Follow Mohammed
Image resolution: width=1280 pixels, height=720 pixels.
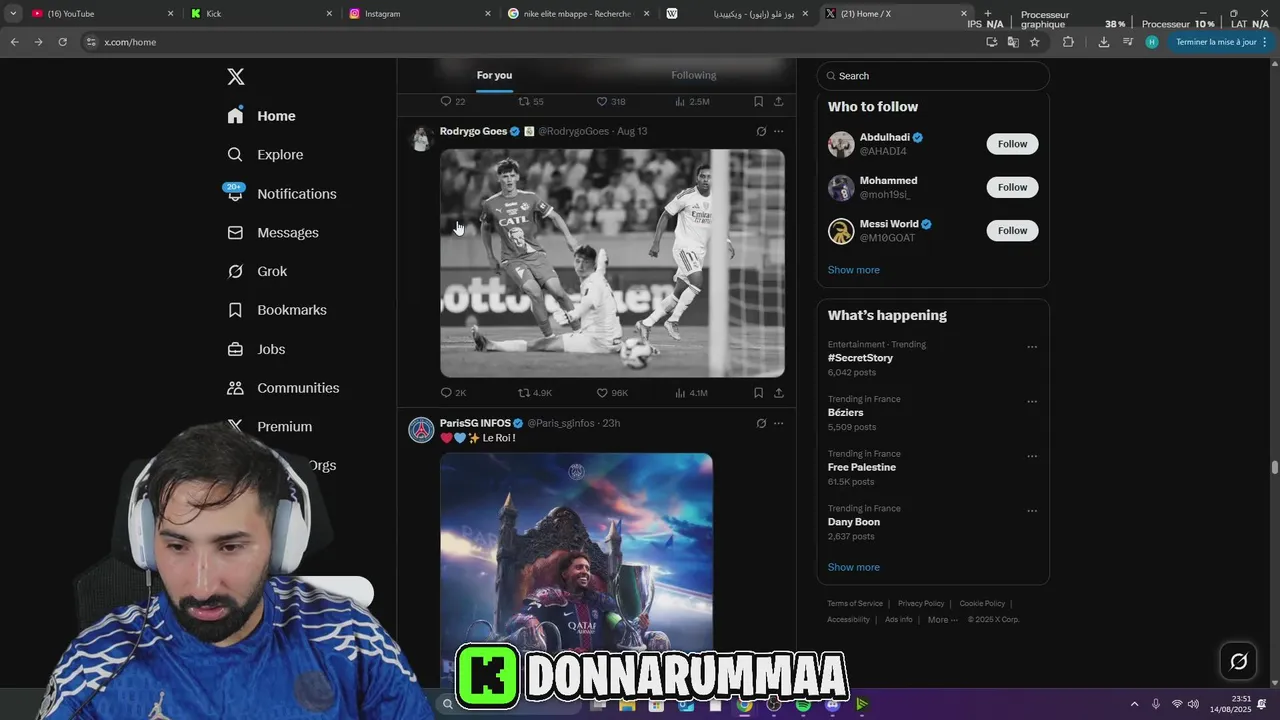coord(1012,187)
